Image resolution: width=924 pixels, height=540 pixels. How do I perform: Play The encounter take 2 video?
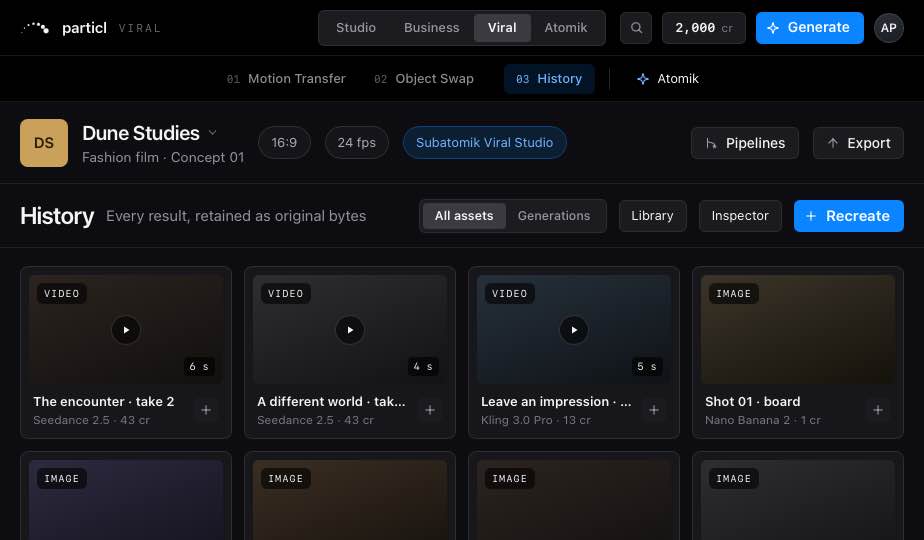(126, 330)
